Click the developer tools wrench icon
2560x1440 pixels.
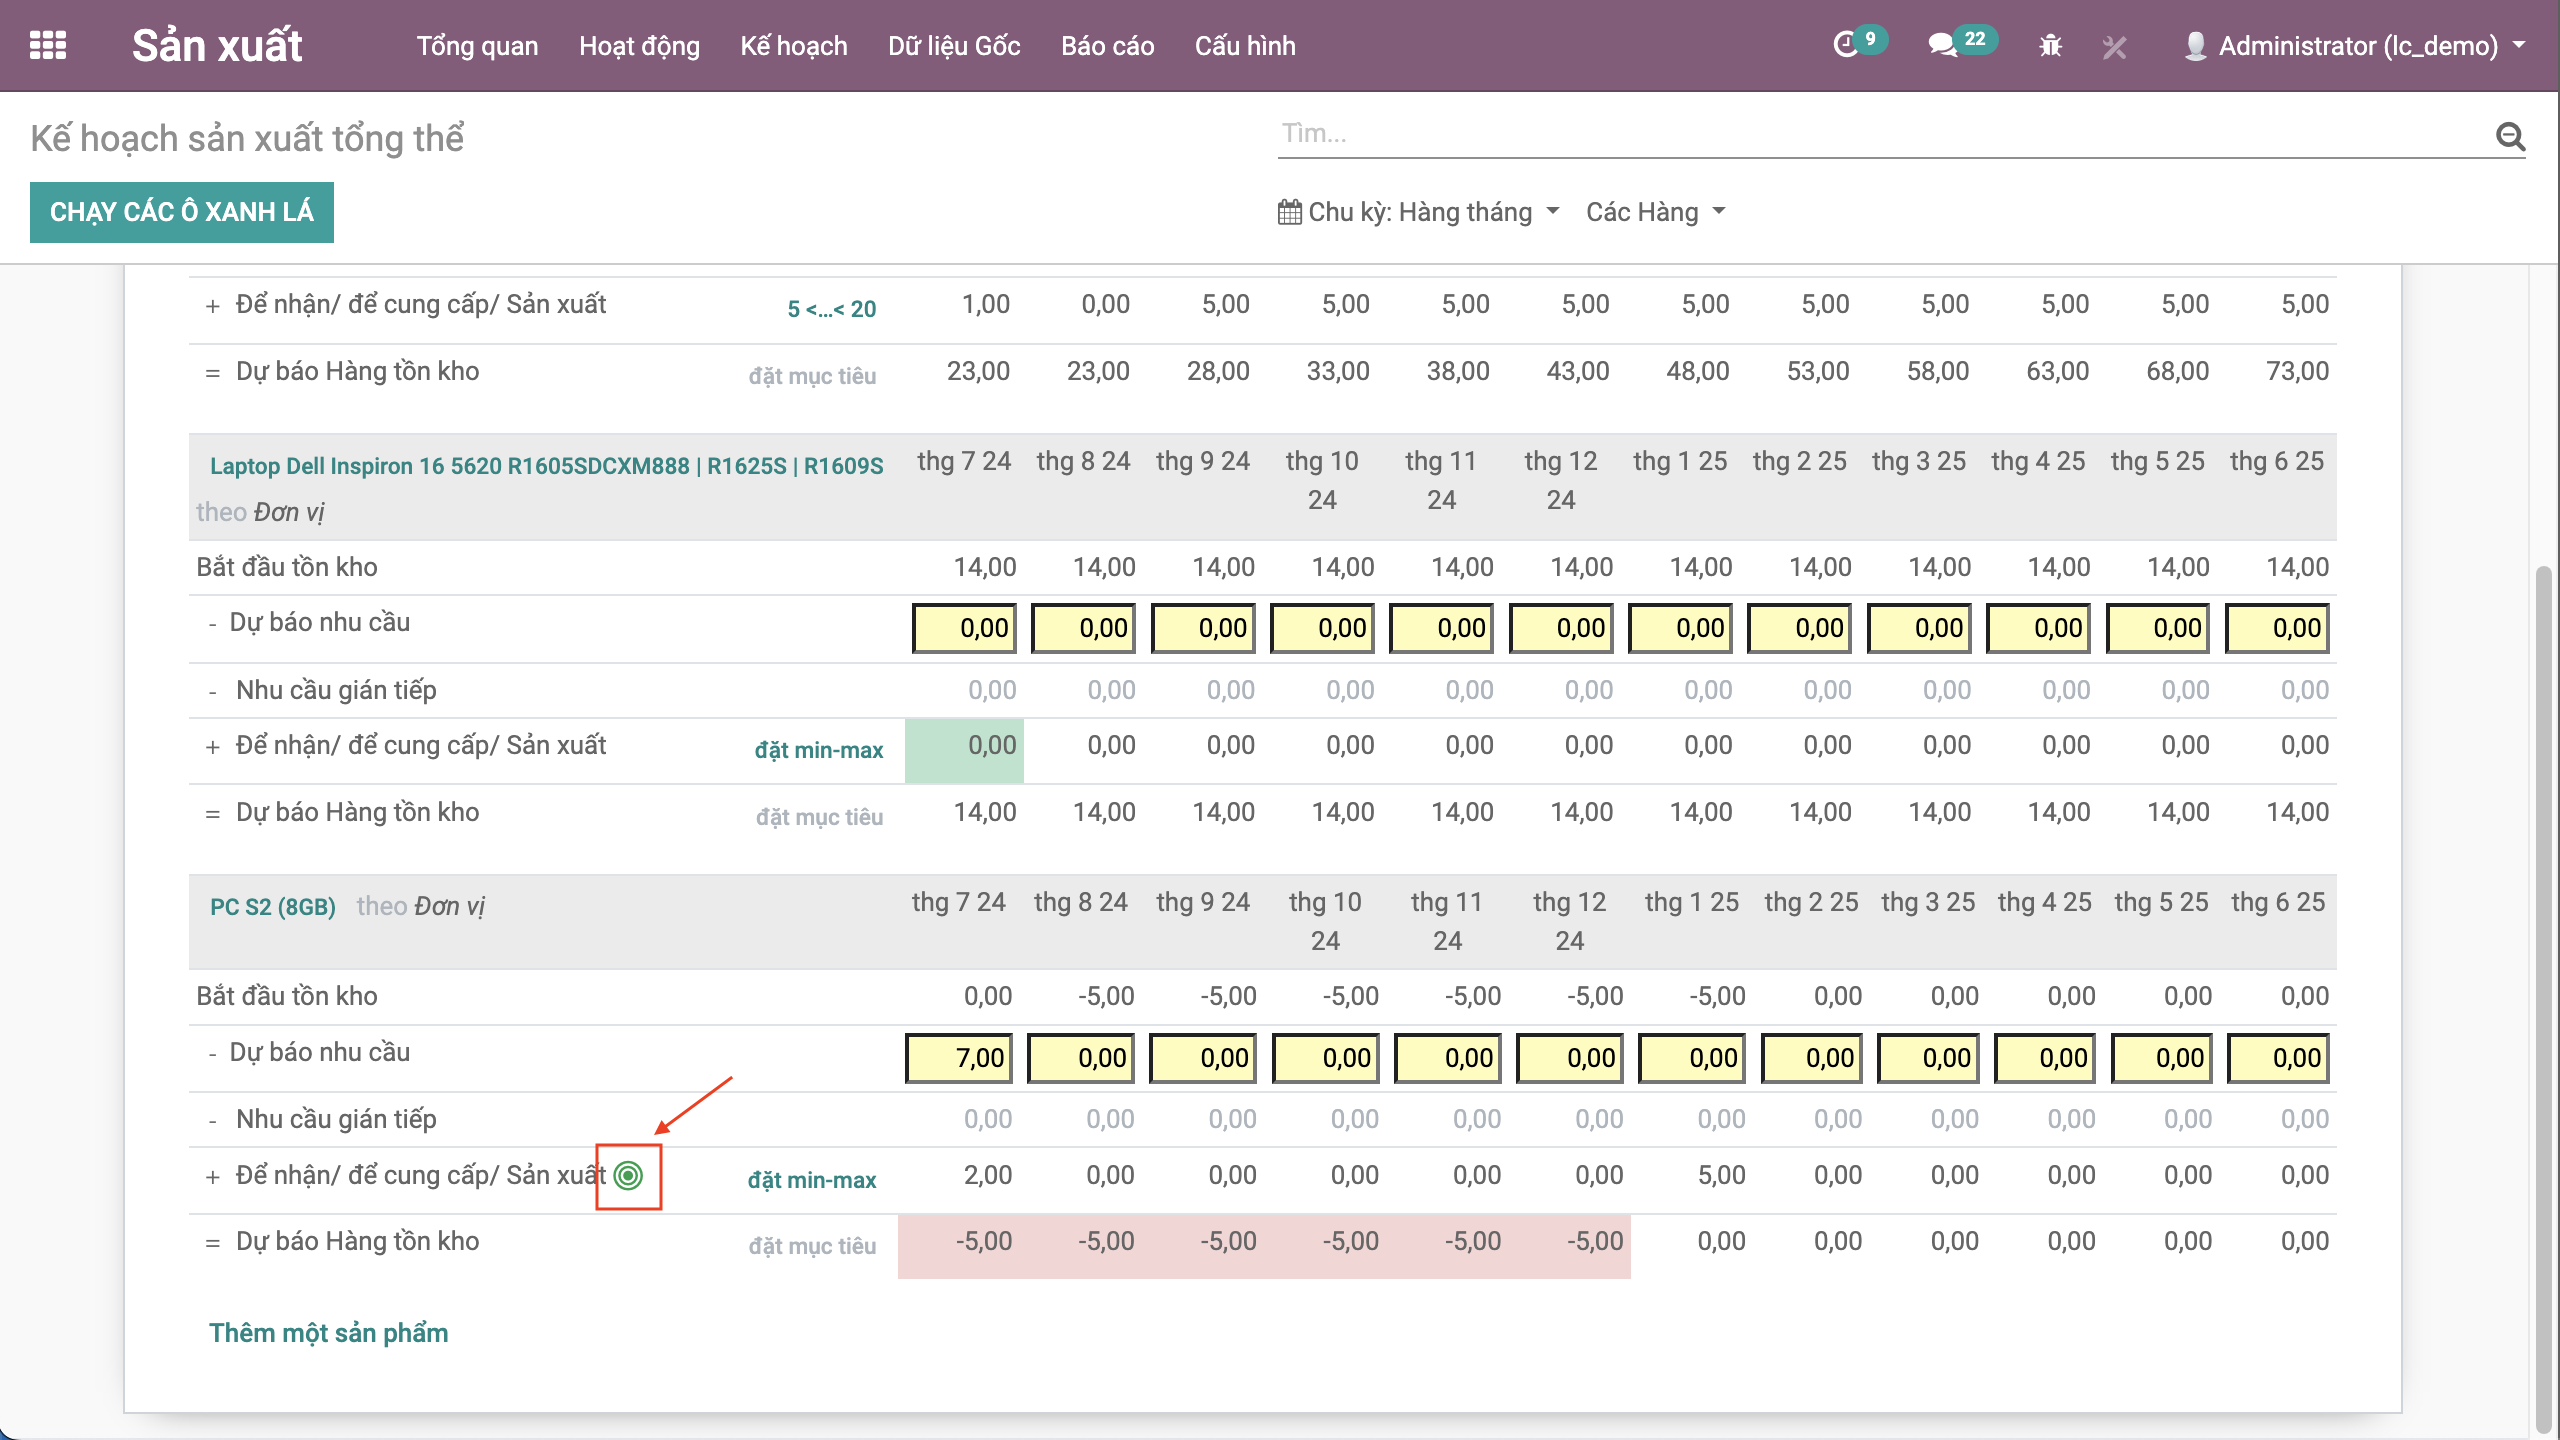point(2114,46)
